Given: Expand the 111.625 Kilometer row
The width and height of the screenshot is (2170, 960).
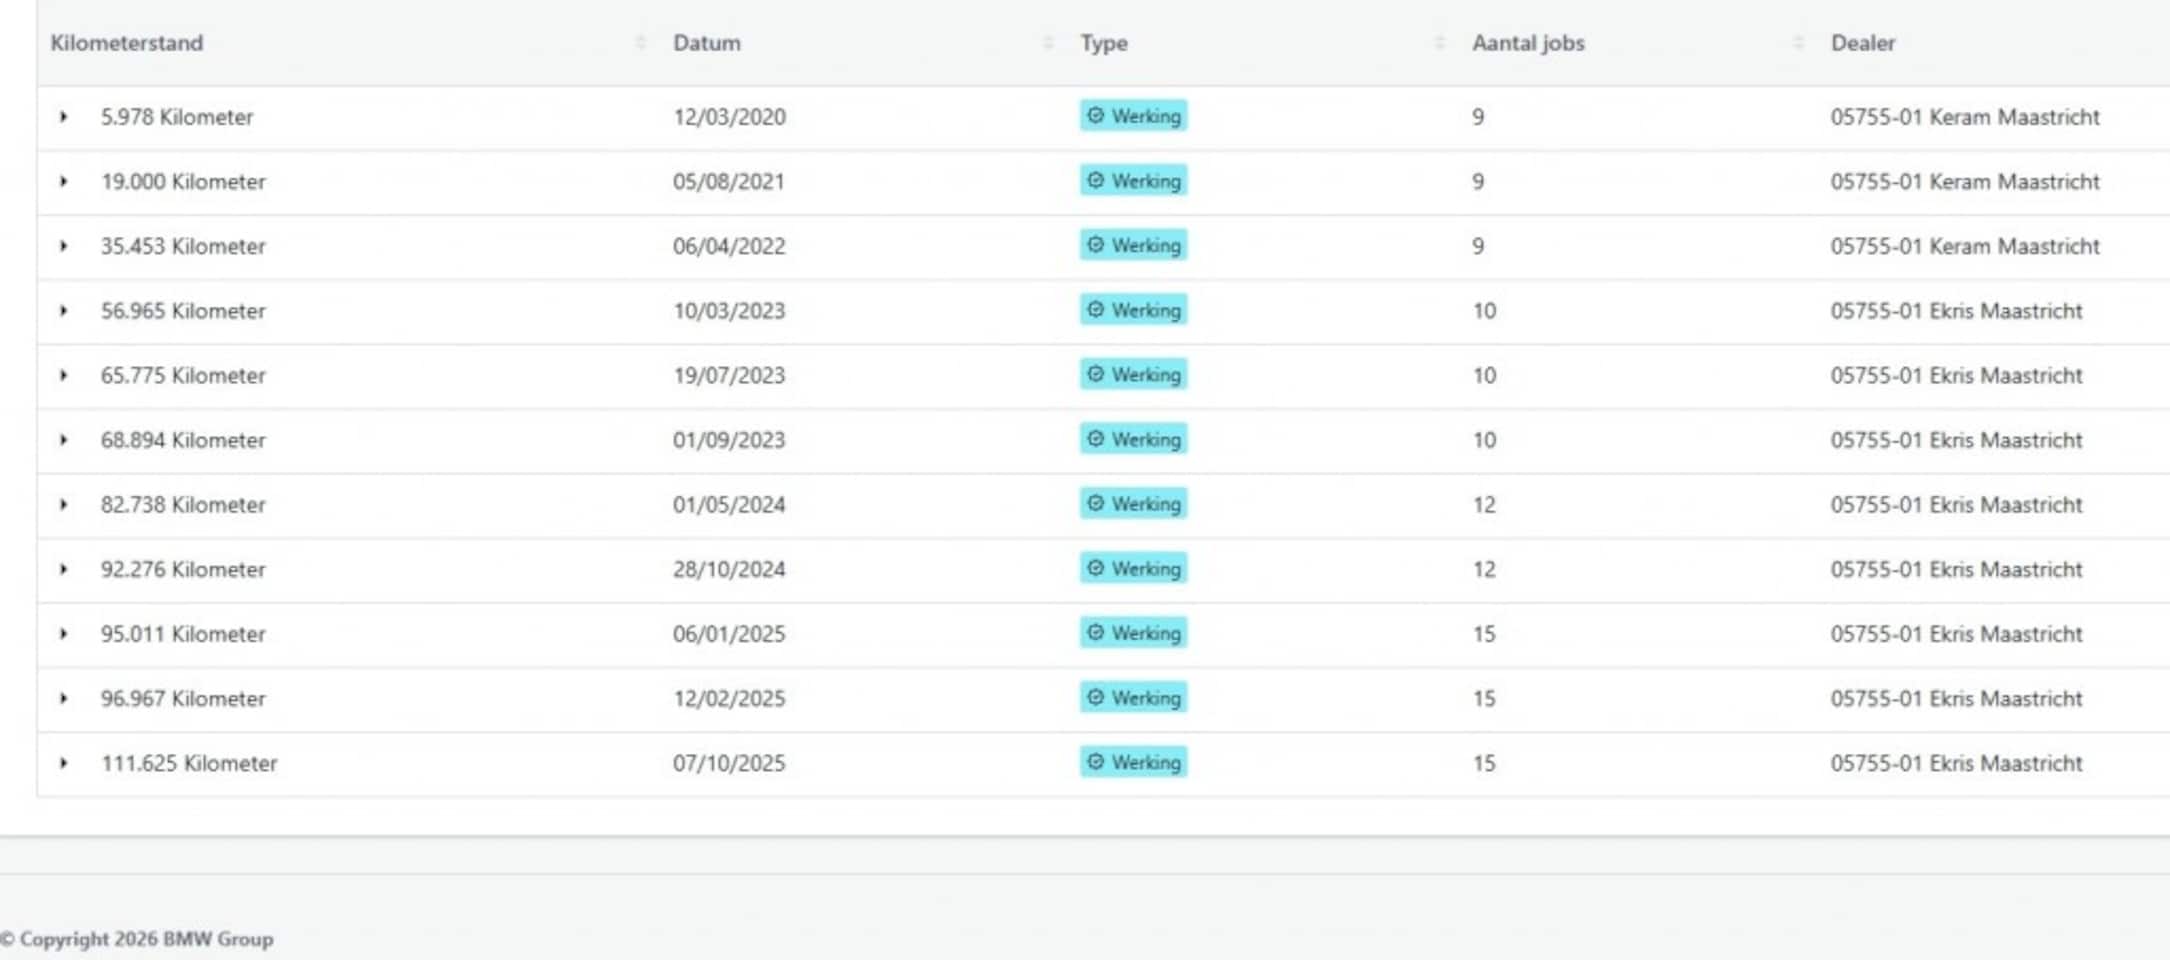Looking at the screenshot, I should tap(63, 763).
